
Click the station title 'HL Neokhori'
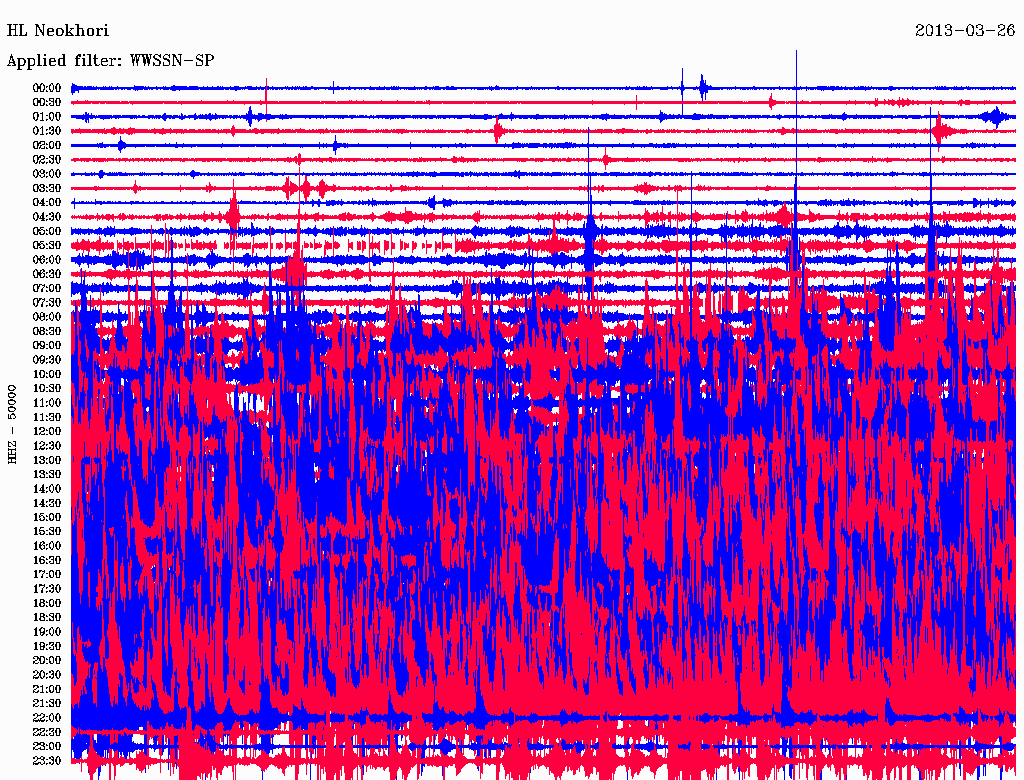click(x=57, y=31)
